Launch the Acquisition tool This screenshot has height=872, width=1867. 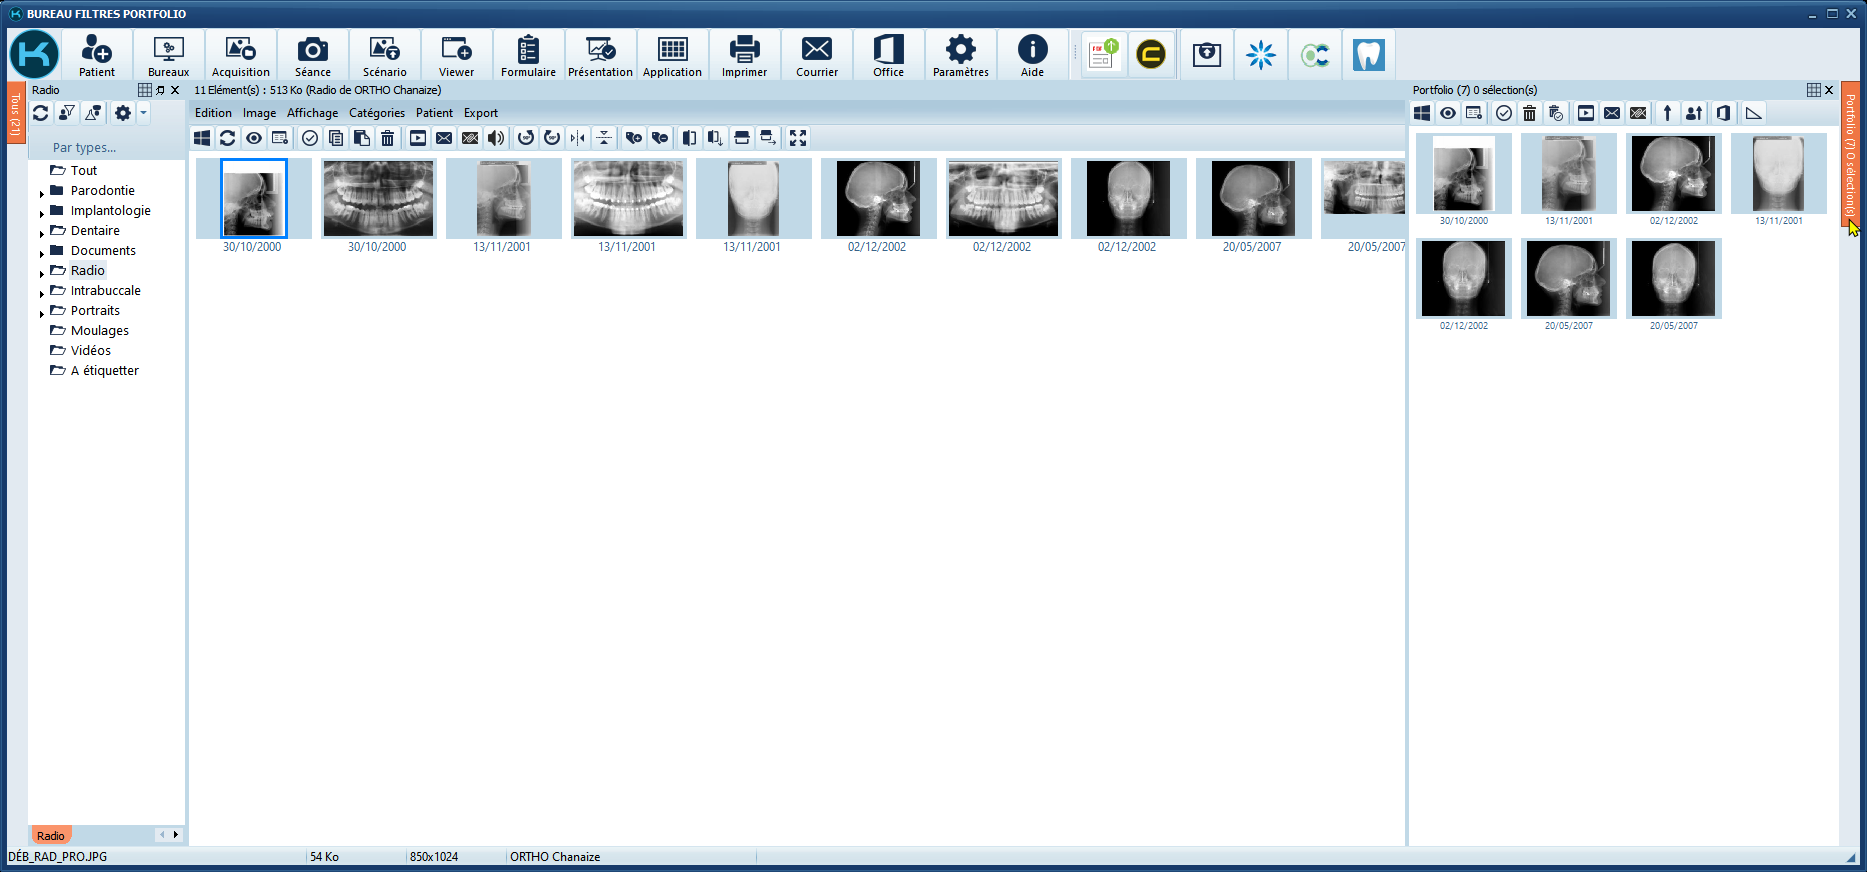tap(240, 55)
